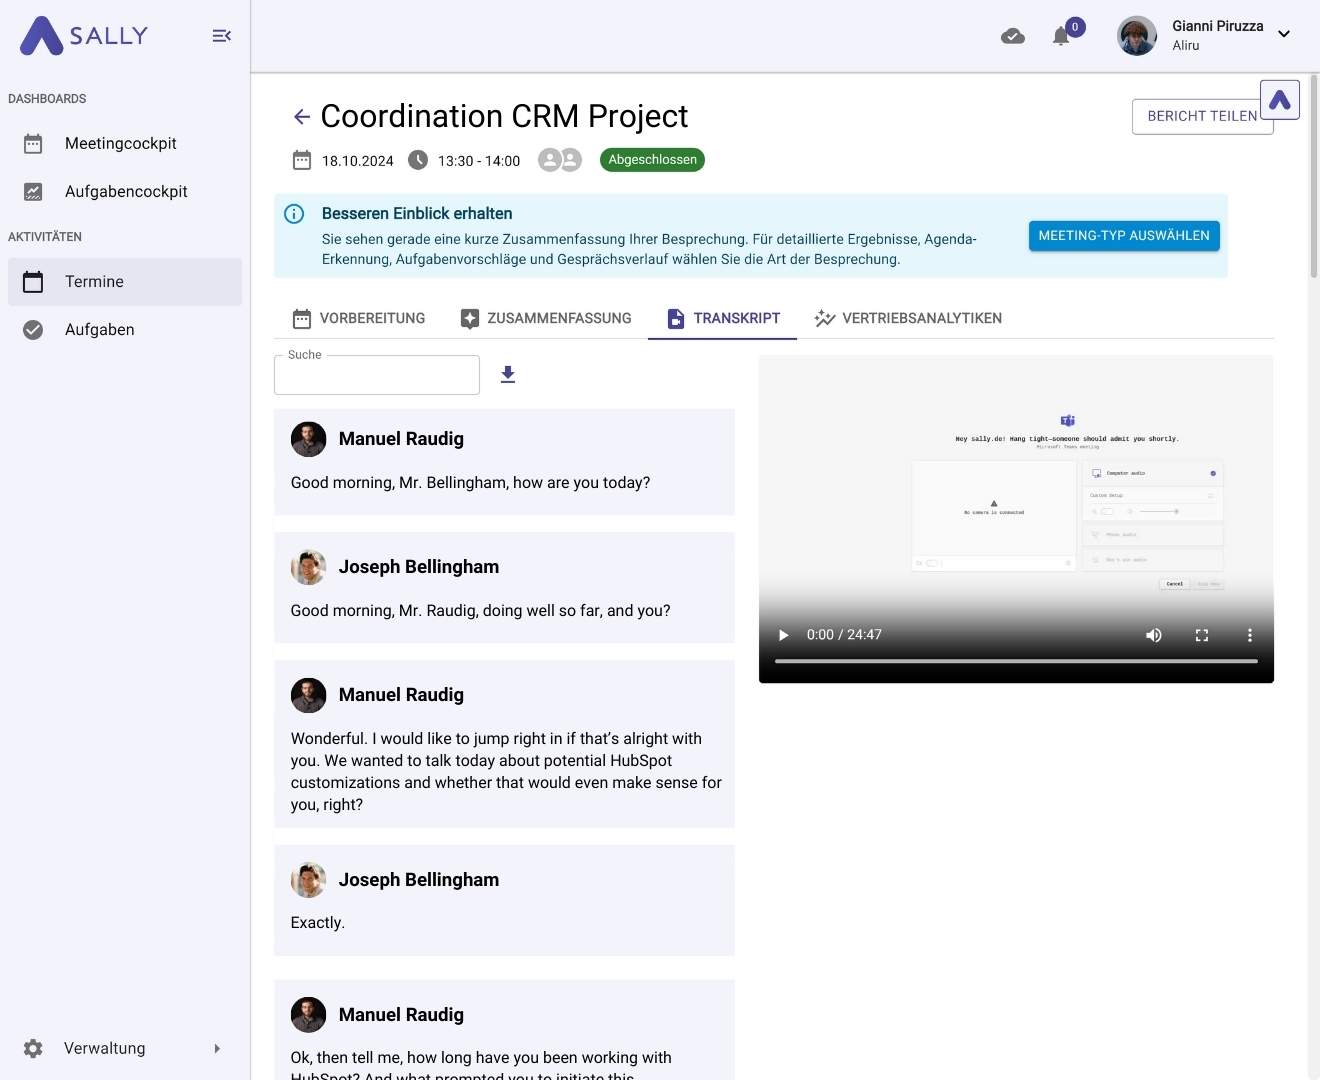Viewport: 1320px width, 1080px height.
Task: Show the meeting participants avatars
Action: click(560, 160)
